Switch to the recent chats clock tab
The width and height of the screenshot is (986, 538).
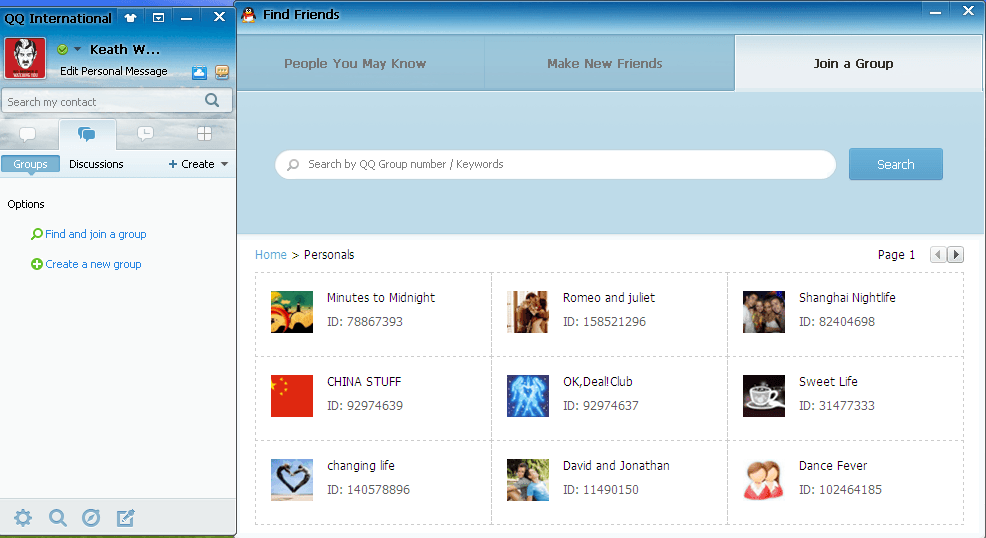click(145, 134)
